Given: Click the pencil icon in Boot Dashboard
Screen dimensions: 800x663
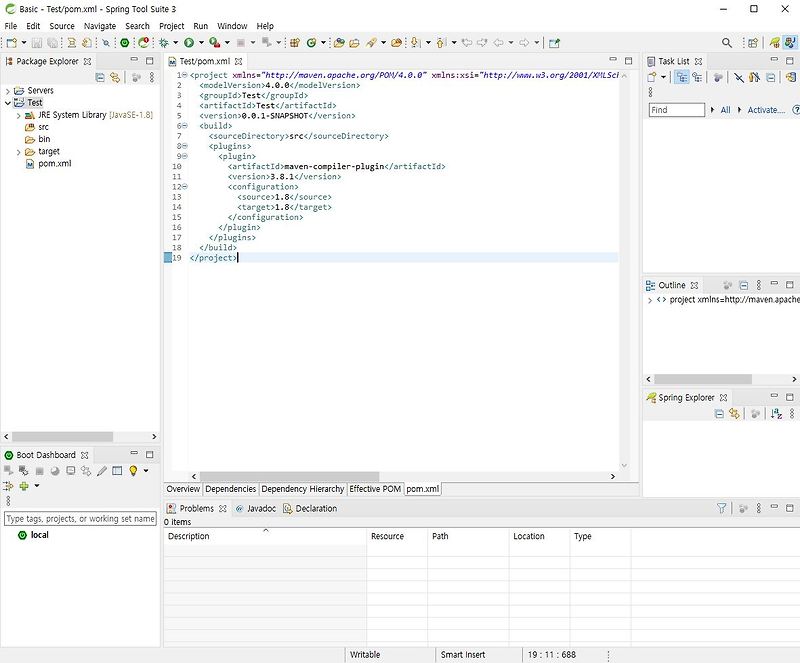Looking at the screenshot, I should [102, 471].
